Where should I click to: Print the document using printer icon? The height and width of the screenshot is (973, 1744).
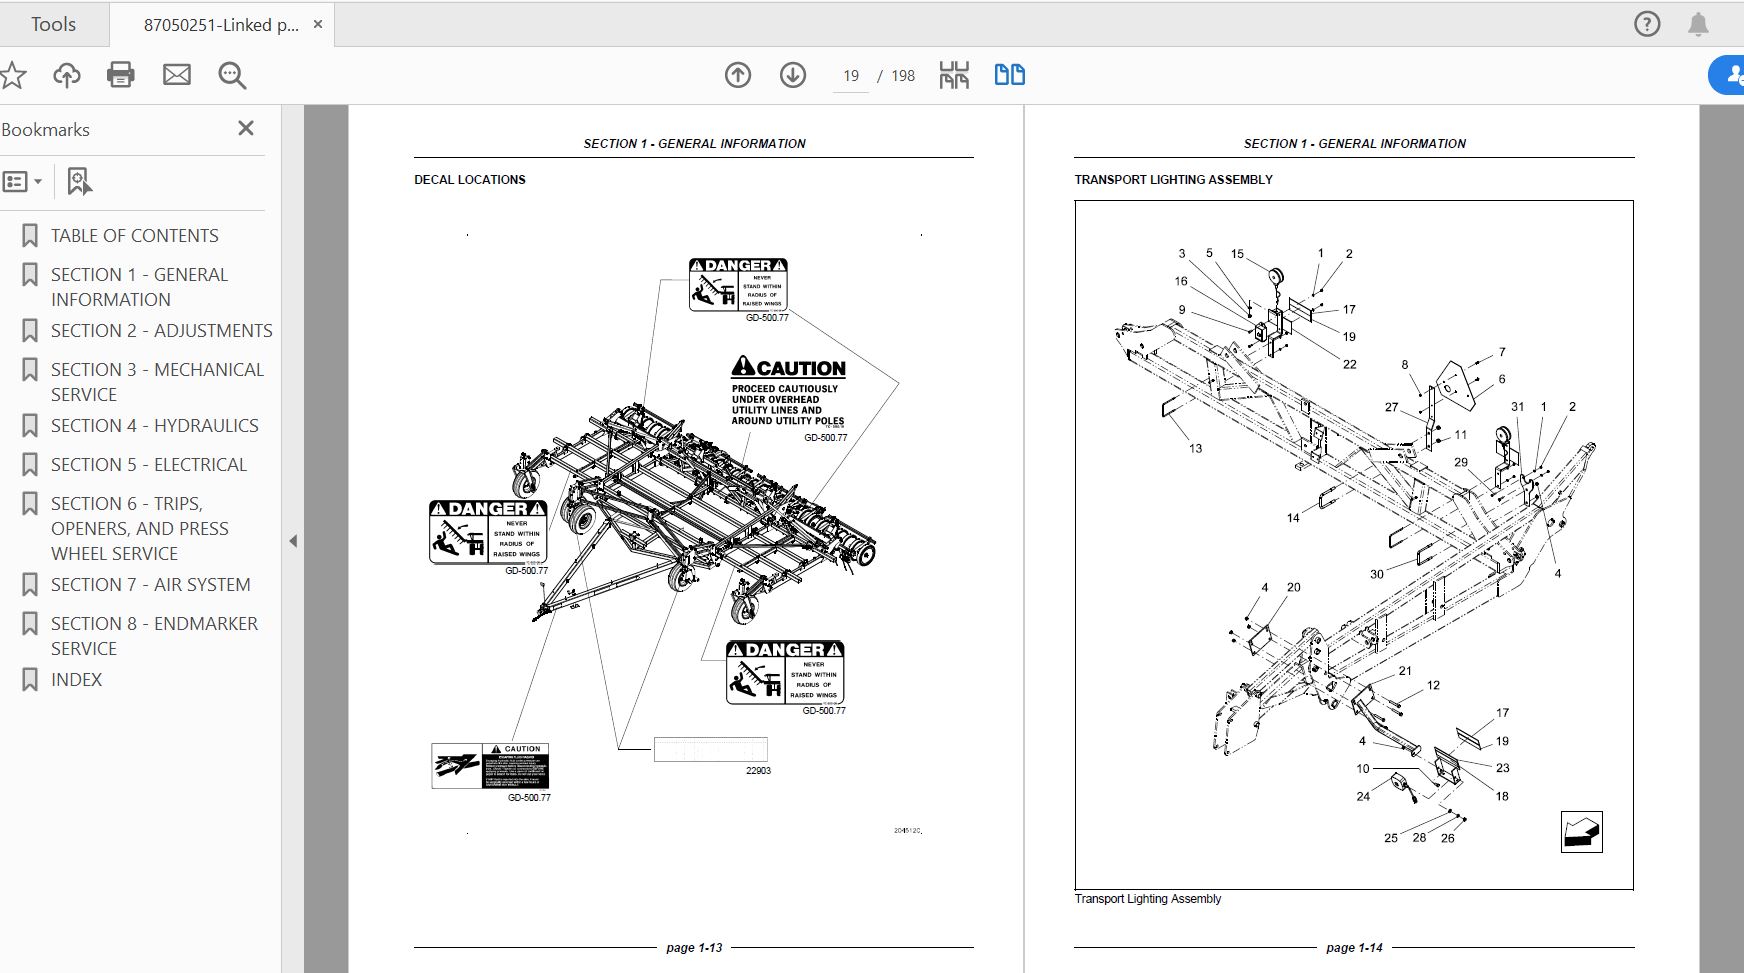[121, 75]
